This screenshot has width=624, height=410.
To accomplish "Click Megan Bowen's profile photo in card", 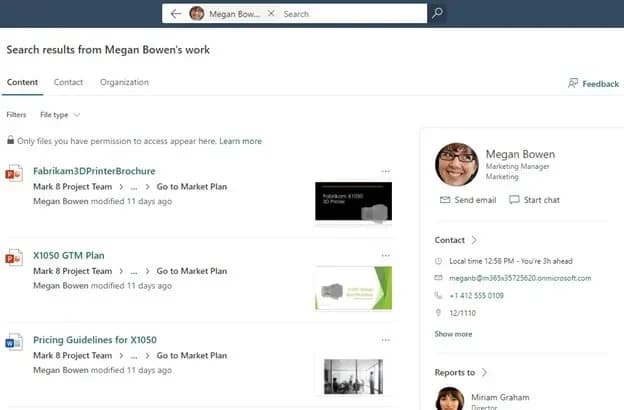I will 457,164.
